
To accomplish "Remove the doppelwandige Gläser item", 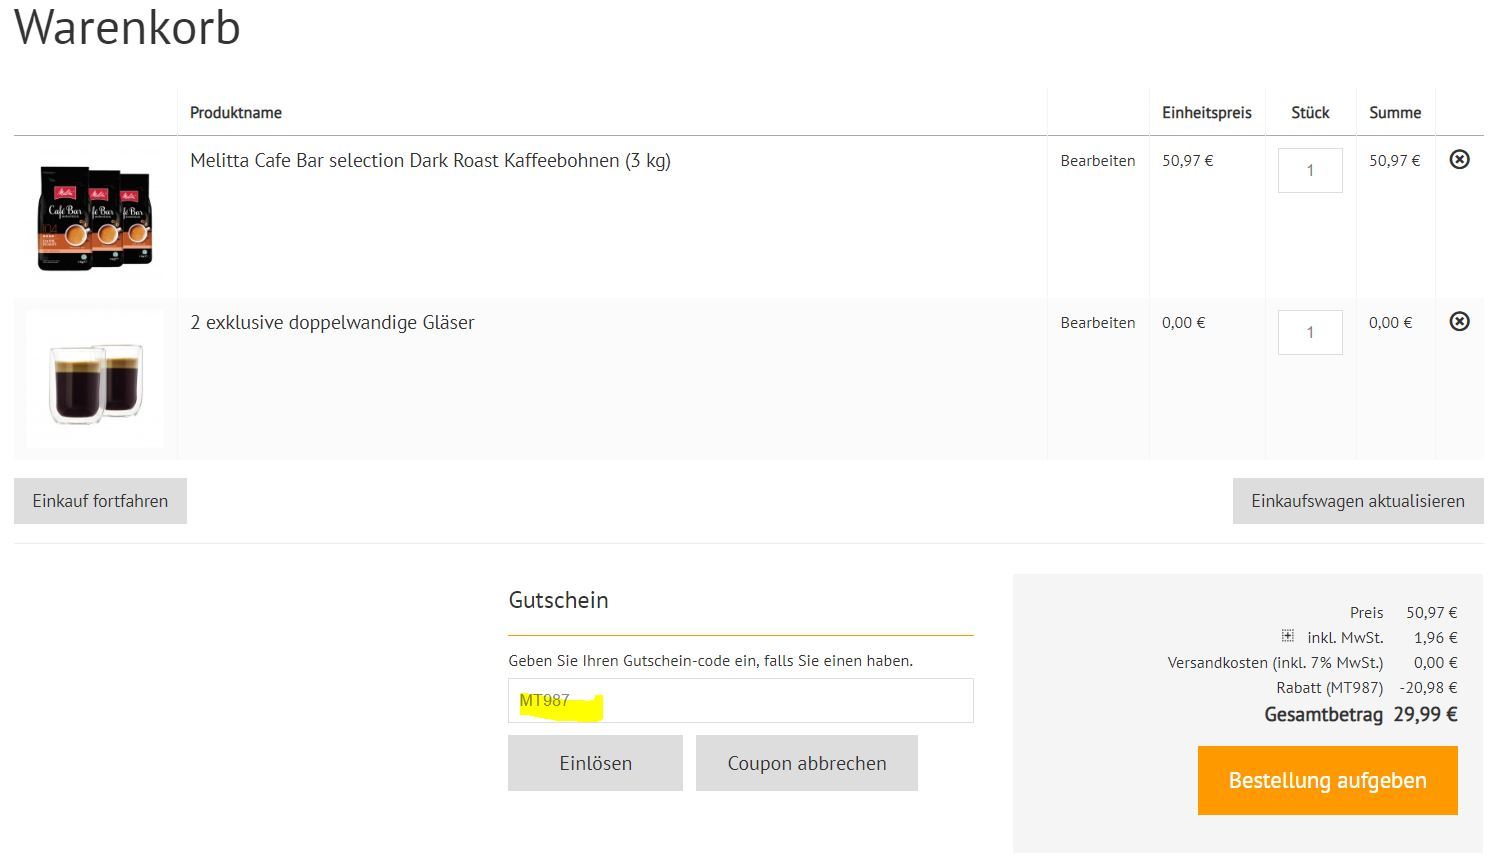I will tap(1459, 321).
